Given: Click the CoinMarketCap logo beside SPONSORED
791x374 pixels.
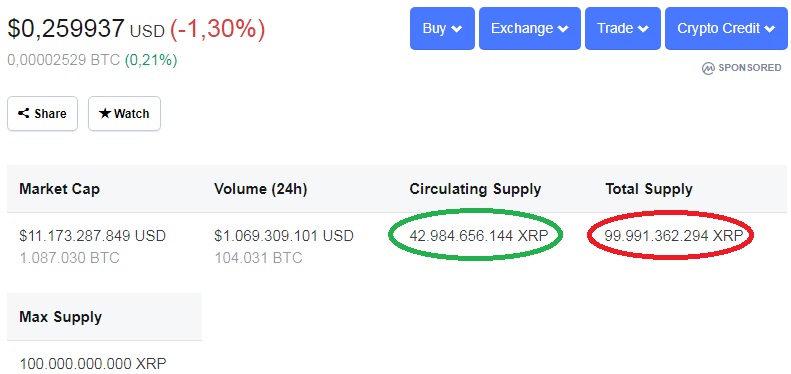Looking at the screenshot, I should point(708,68).
